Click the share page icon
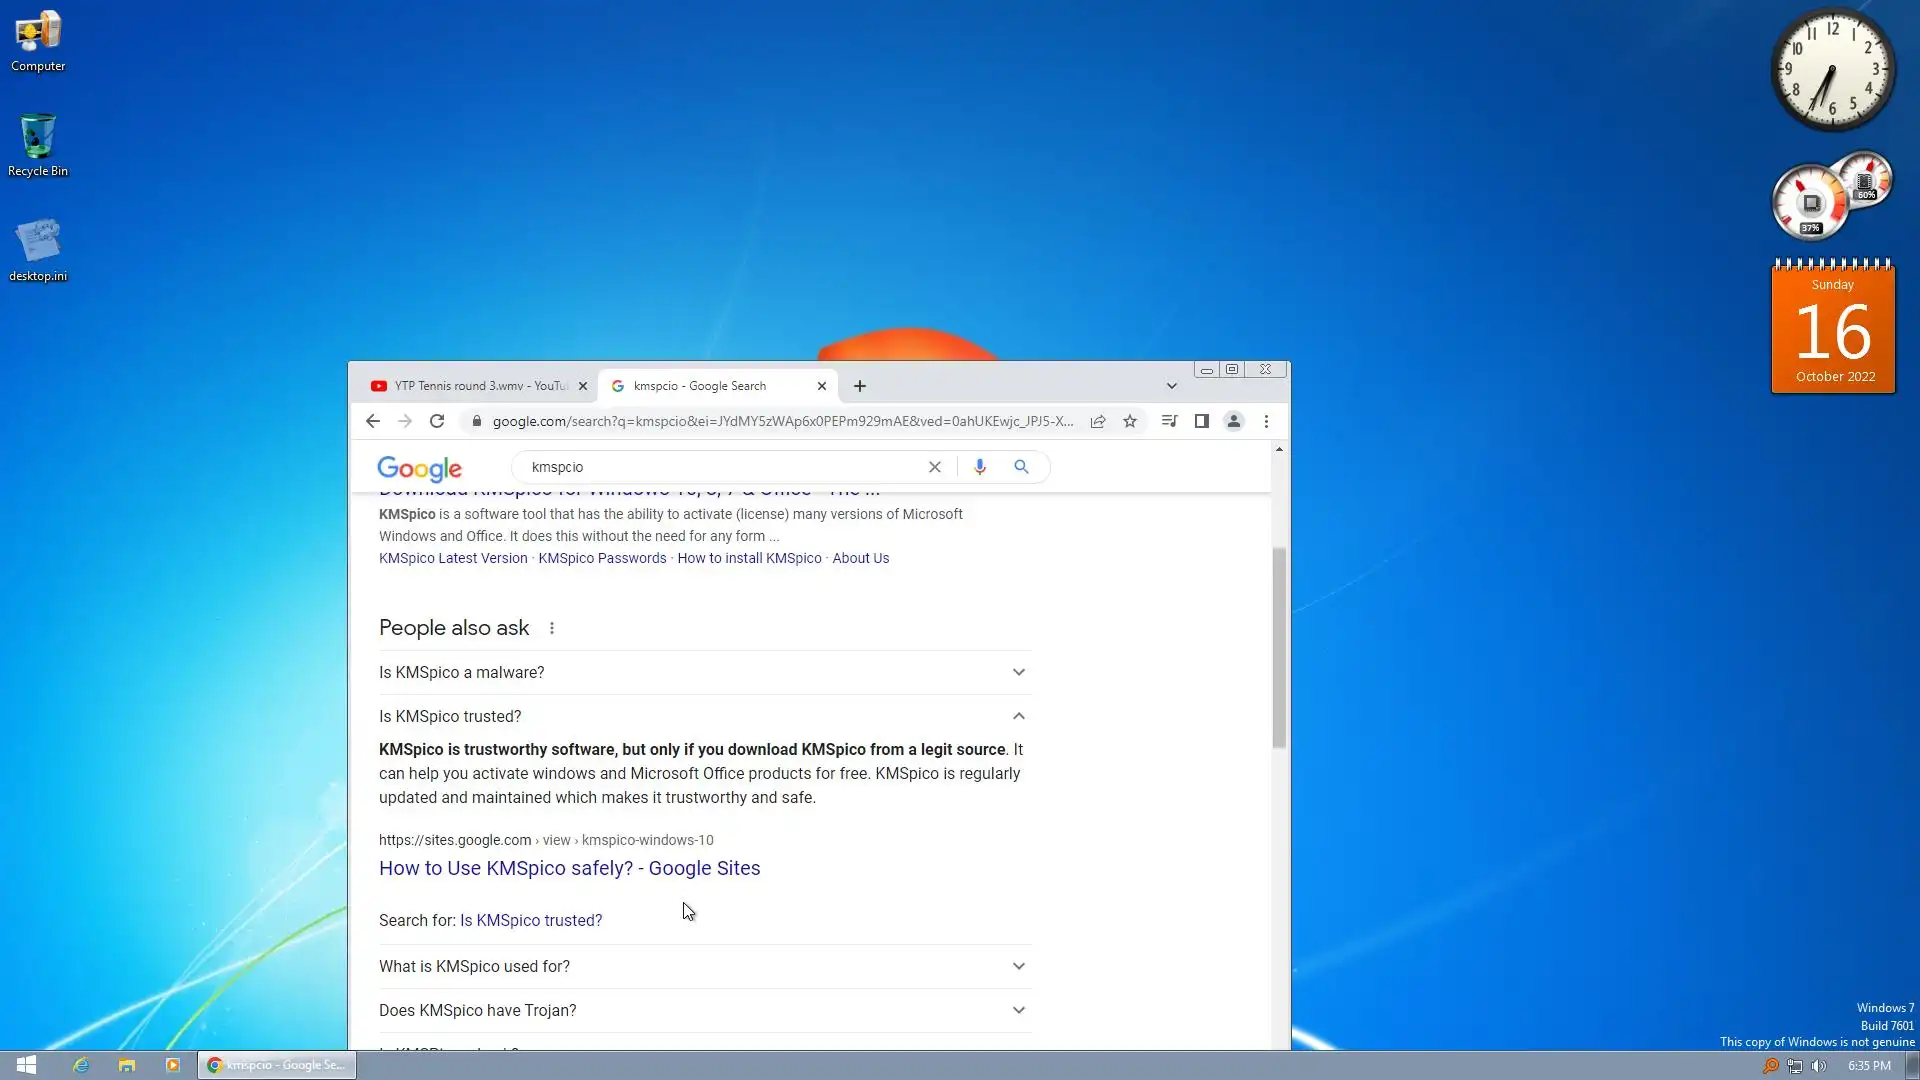The height and width of the screenshot is (1080, 1920). point(1098,421)
